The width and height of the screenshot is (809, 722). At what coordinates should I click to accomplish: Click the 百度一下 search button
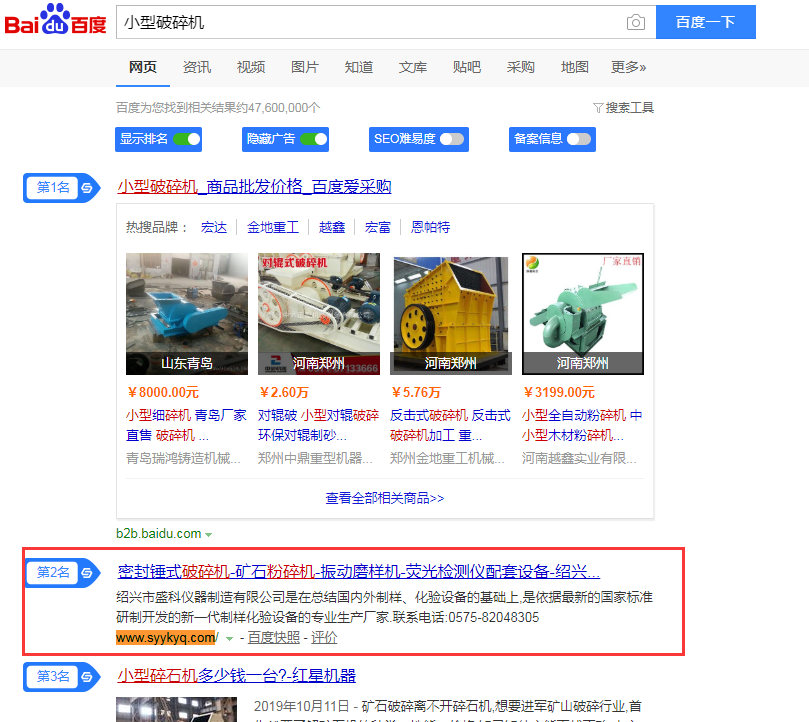coord(706,22)
